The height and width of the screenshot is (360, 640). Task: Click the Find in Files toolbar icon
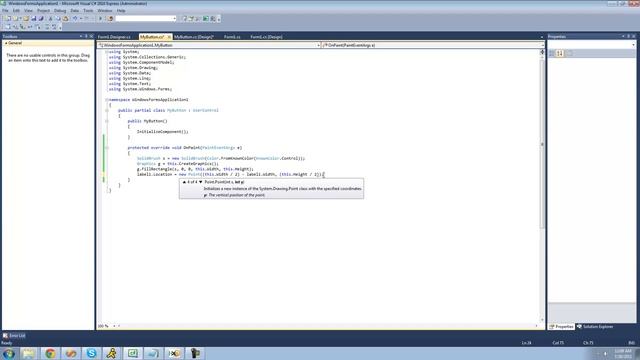(x=110, y=18)
